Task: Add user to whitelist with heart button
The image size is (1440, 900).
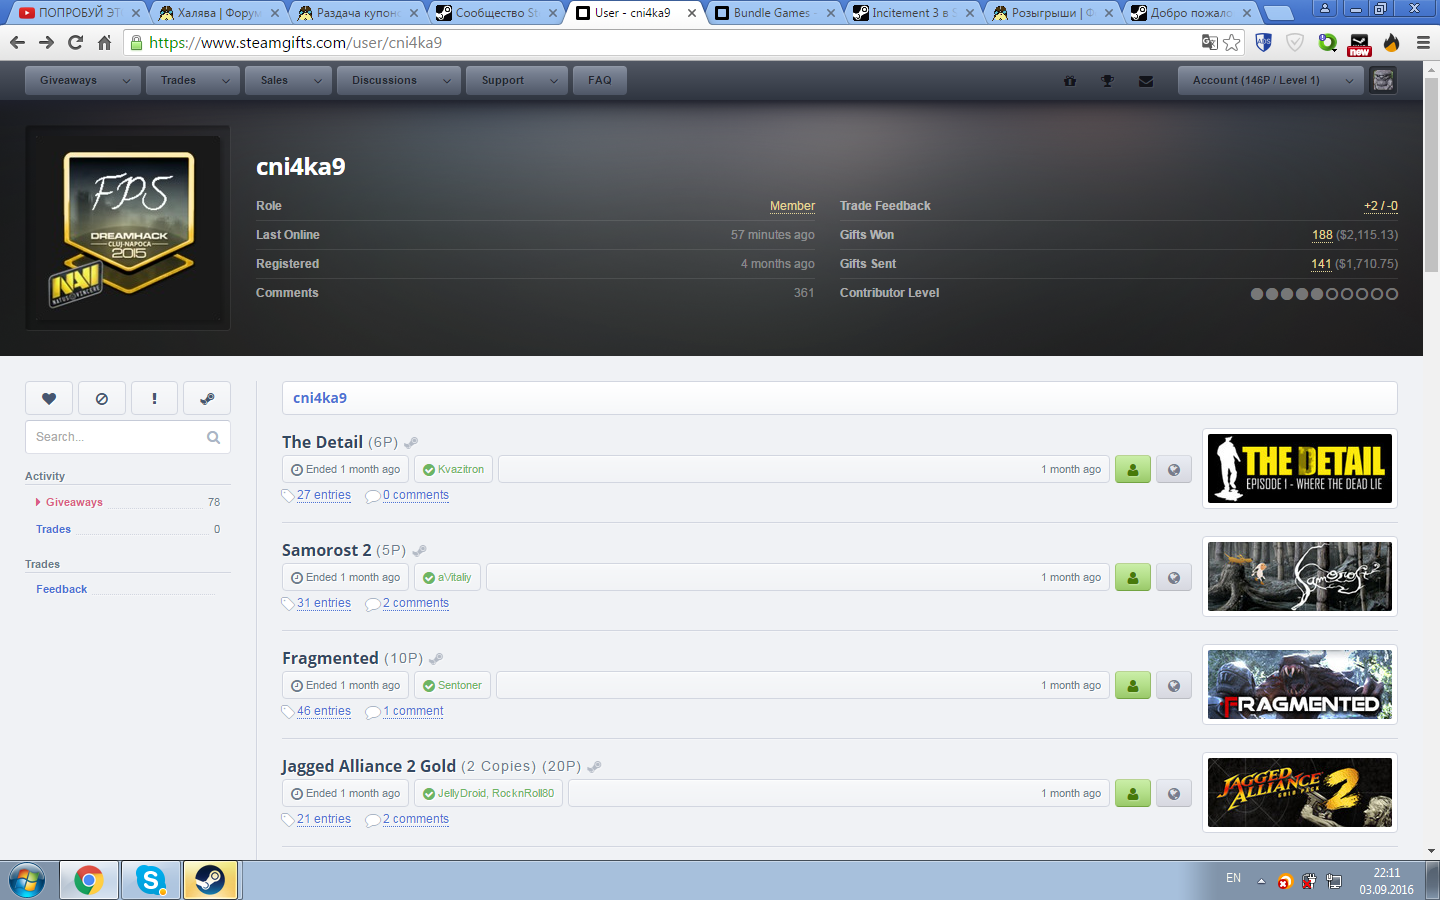Action: tap(49, 398)
